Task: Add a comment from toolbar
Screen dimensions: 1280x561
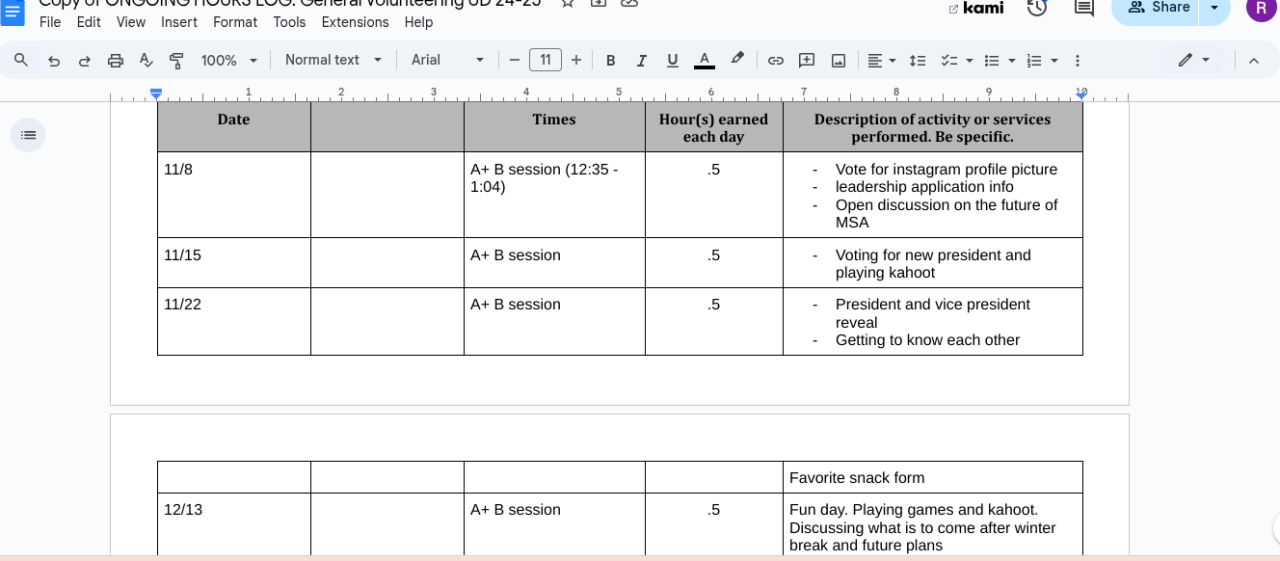Action: [807, 60]
